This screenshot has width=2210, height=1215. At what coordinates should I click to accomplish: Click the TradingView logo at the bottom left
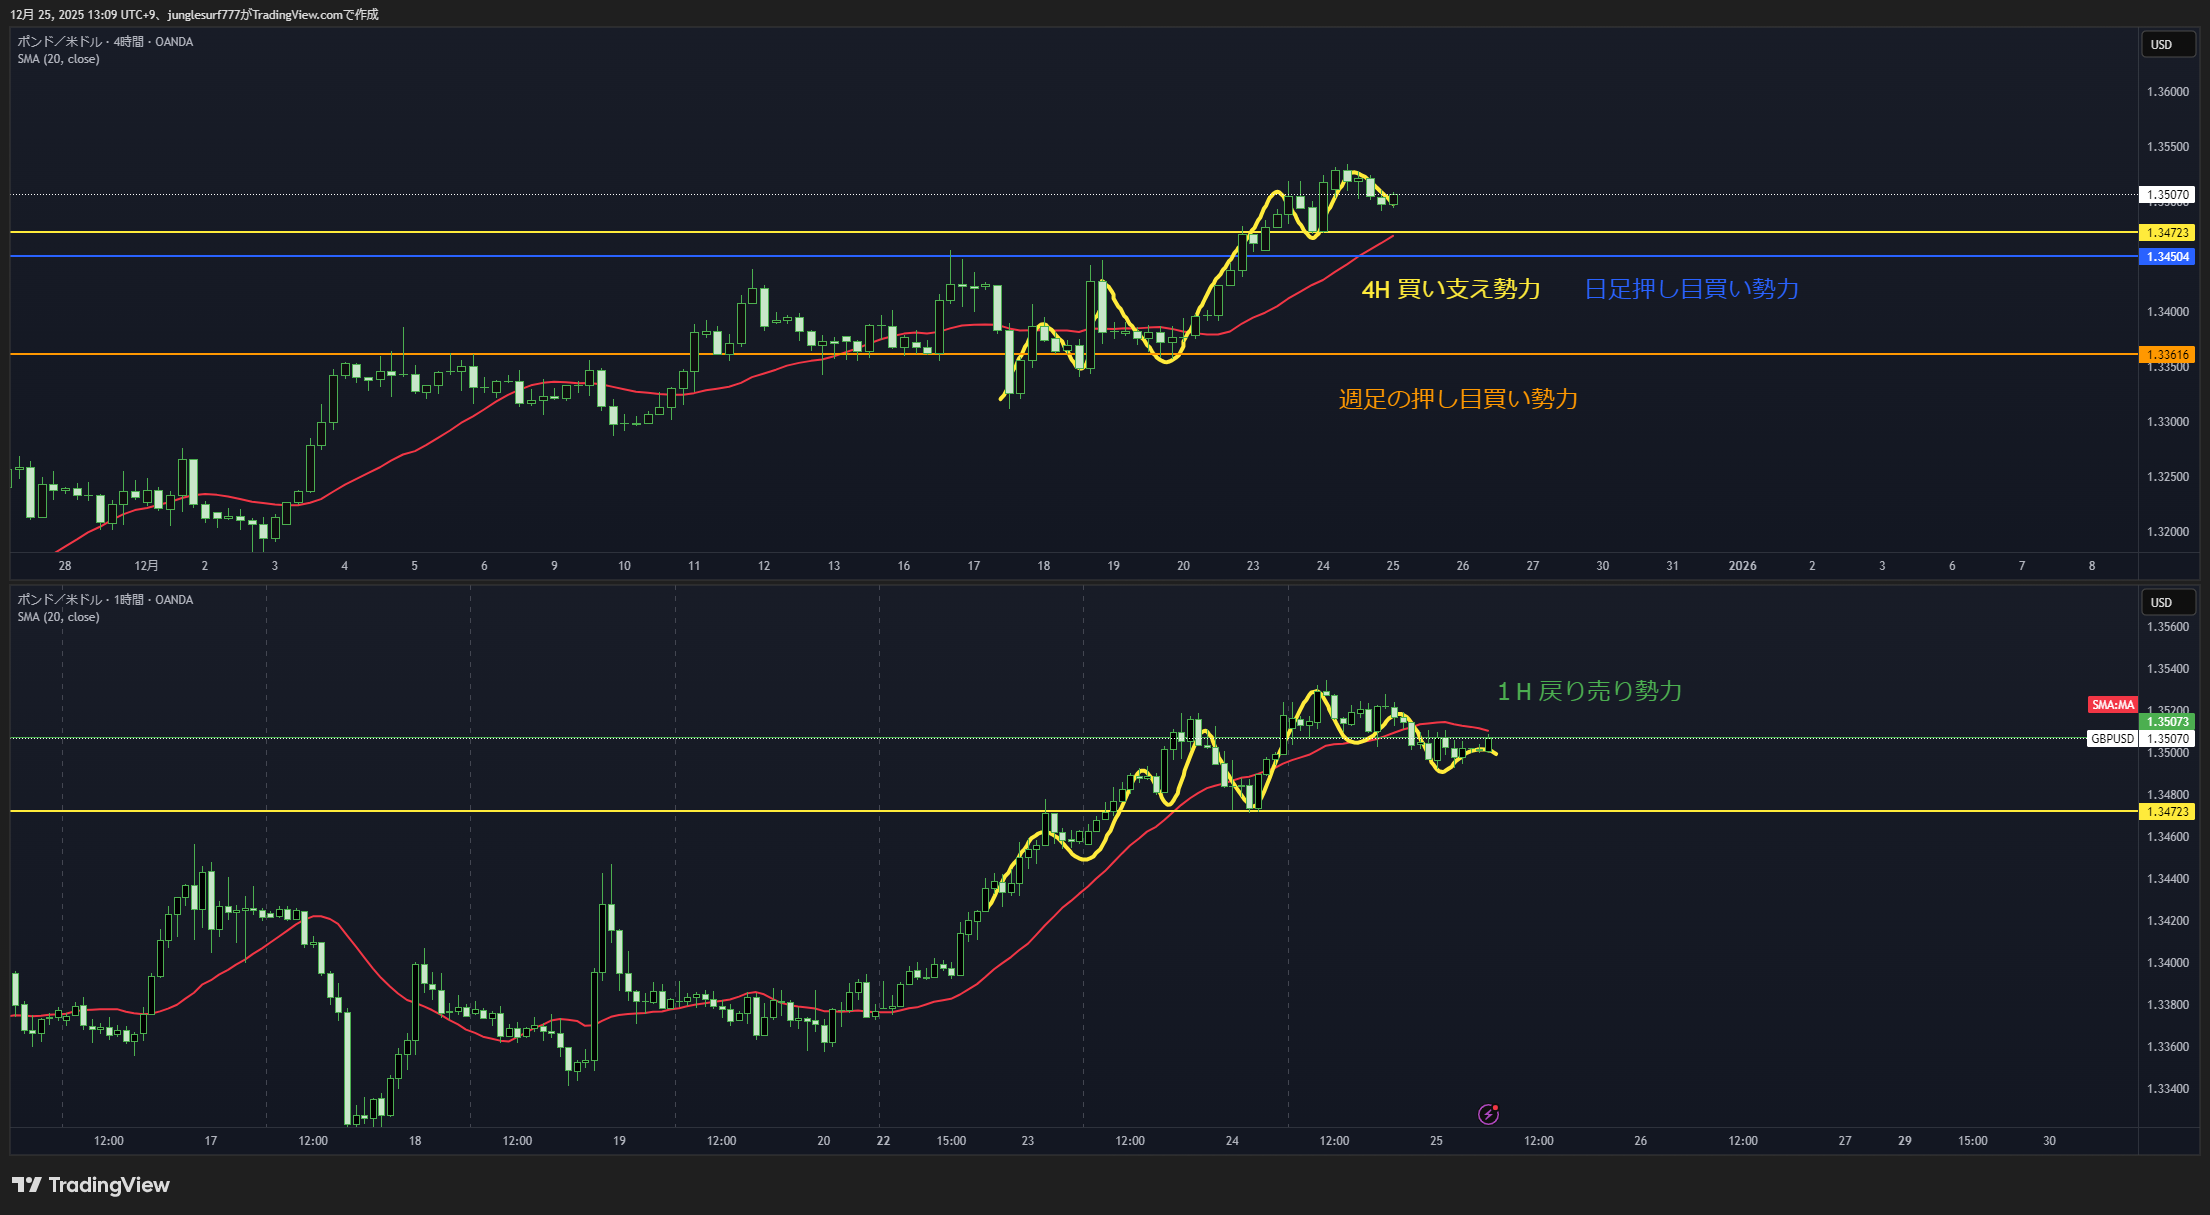tap(91, 1185)
